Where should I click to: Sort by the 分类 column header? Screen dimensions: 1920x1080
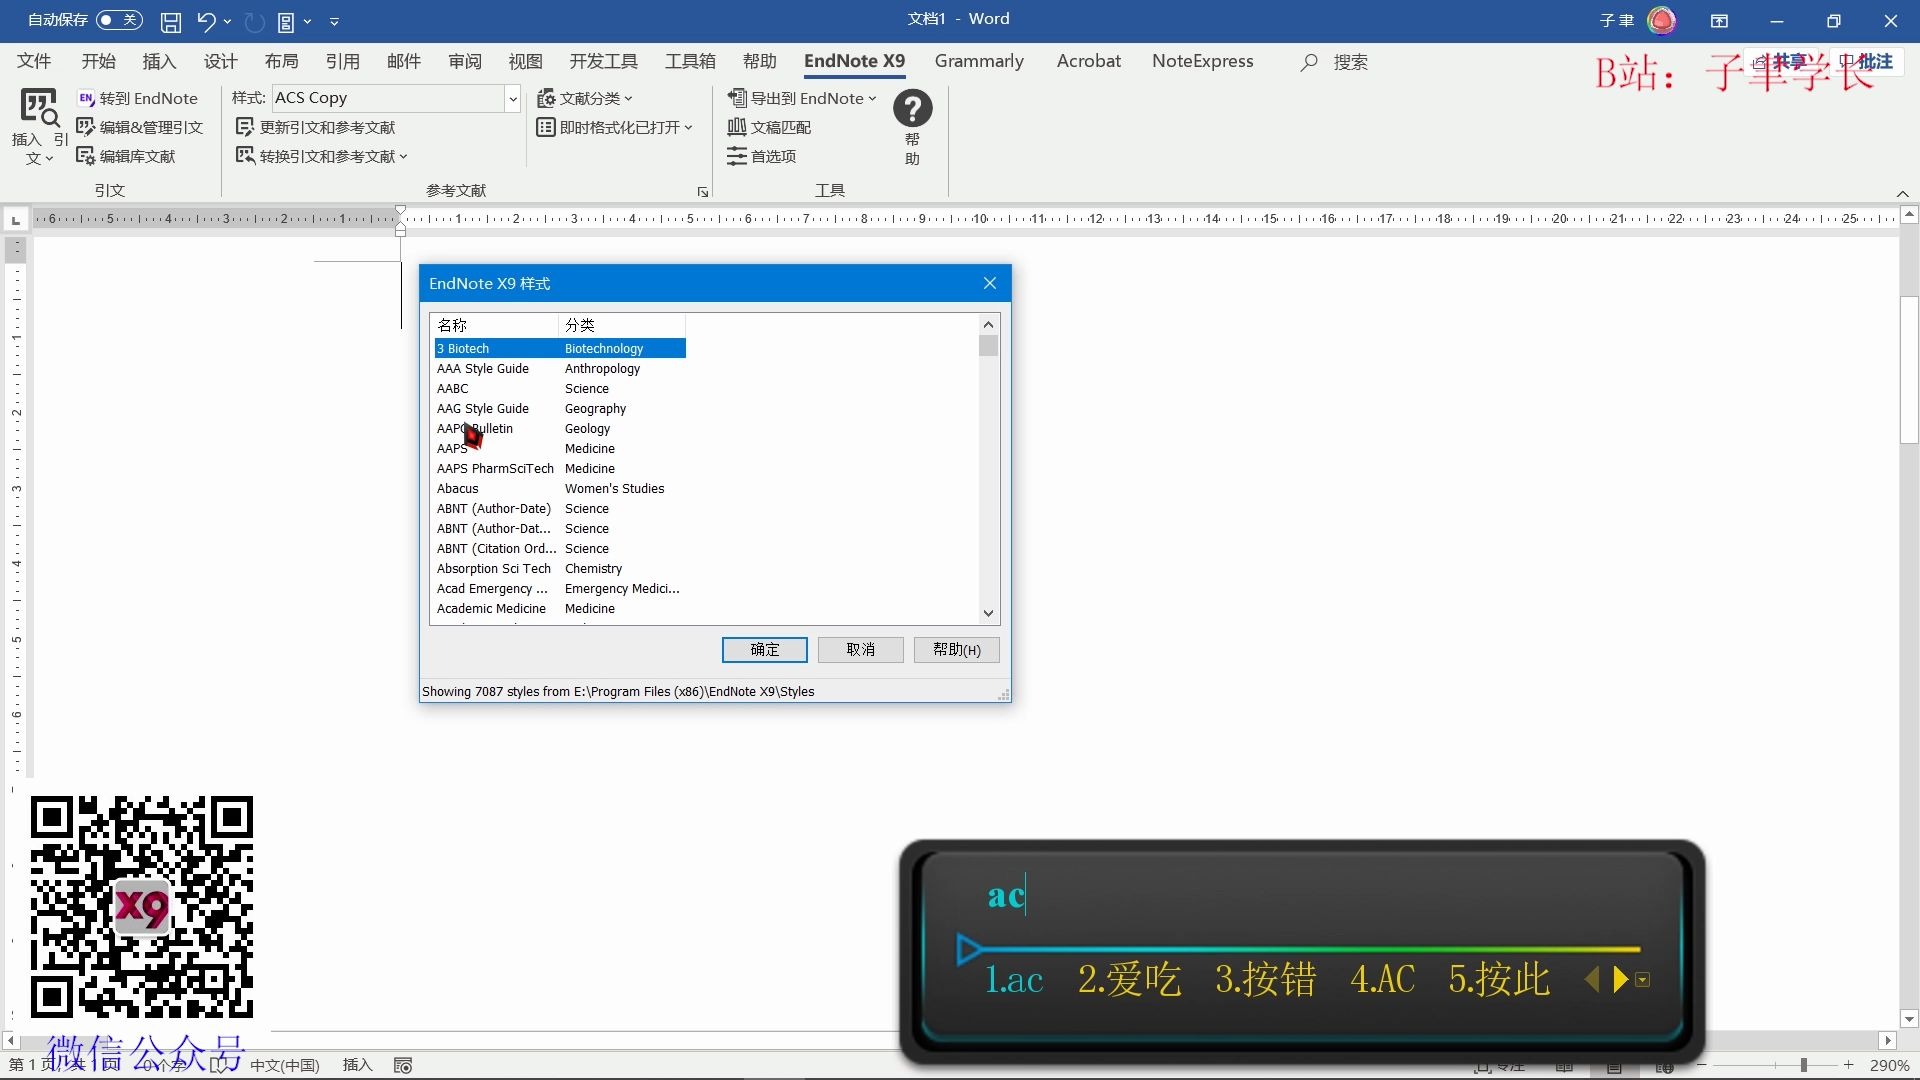622,325
